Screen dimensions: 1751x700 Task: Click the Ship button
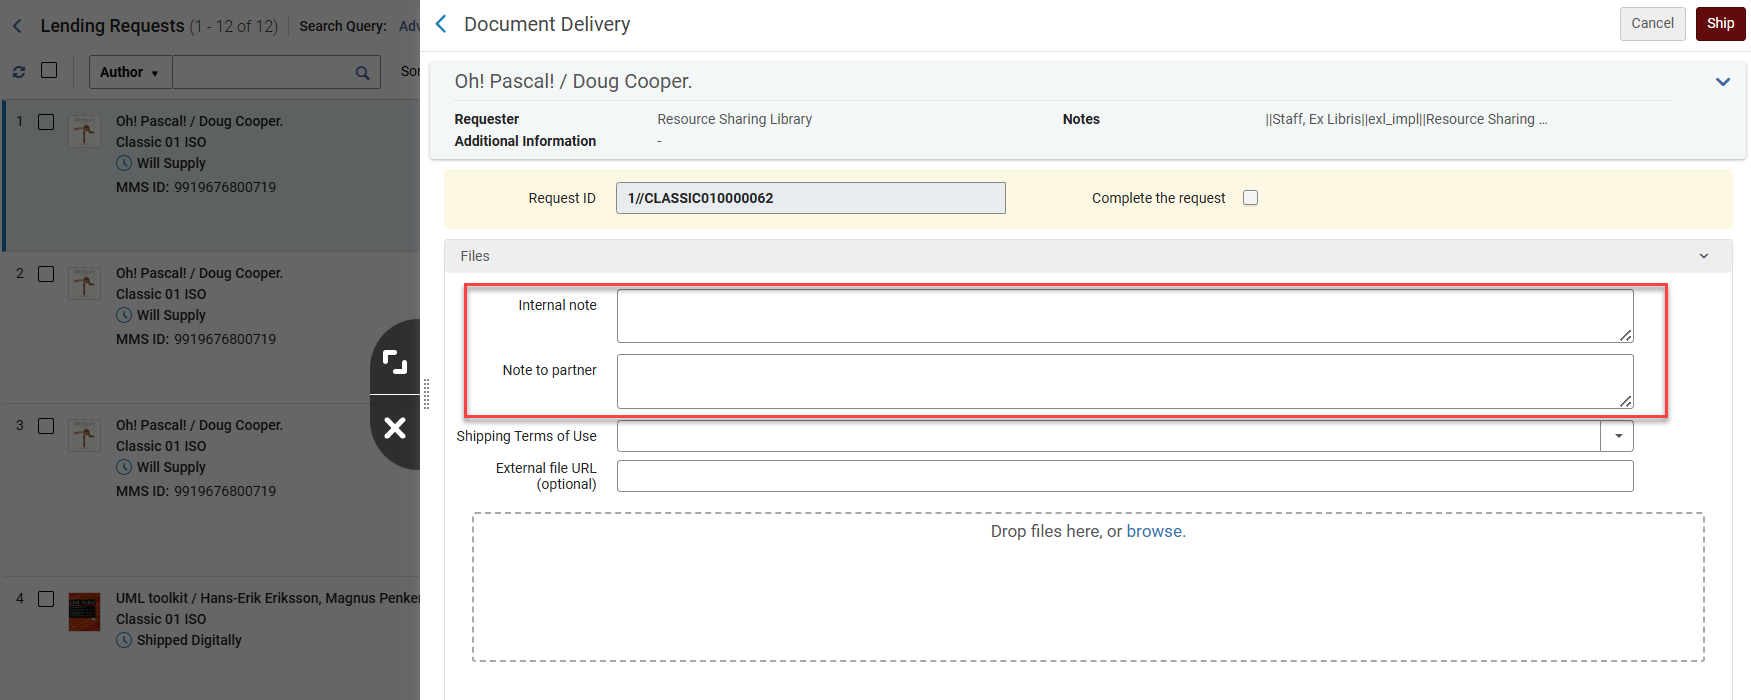tap(1720, 24)
